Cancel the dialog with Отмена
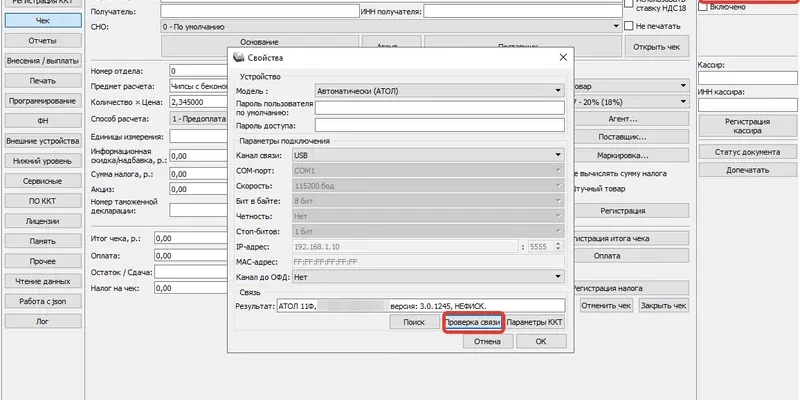This screenshot has width=800, height=400. [x=487, y=341]
